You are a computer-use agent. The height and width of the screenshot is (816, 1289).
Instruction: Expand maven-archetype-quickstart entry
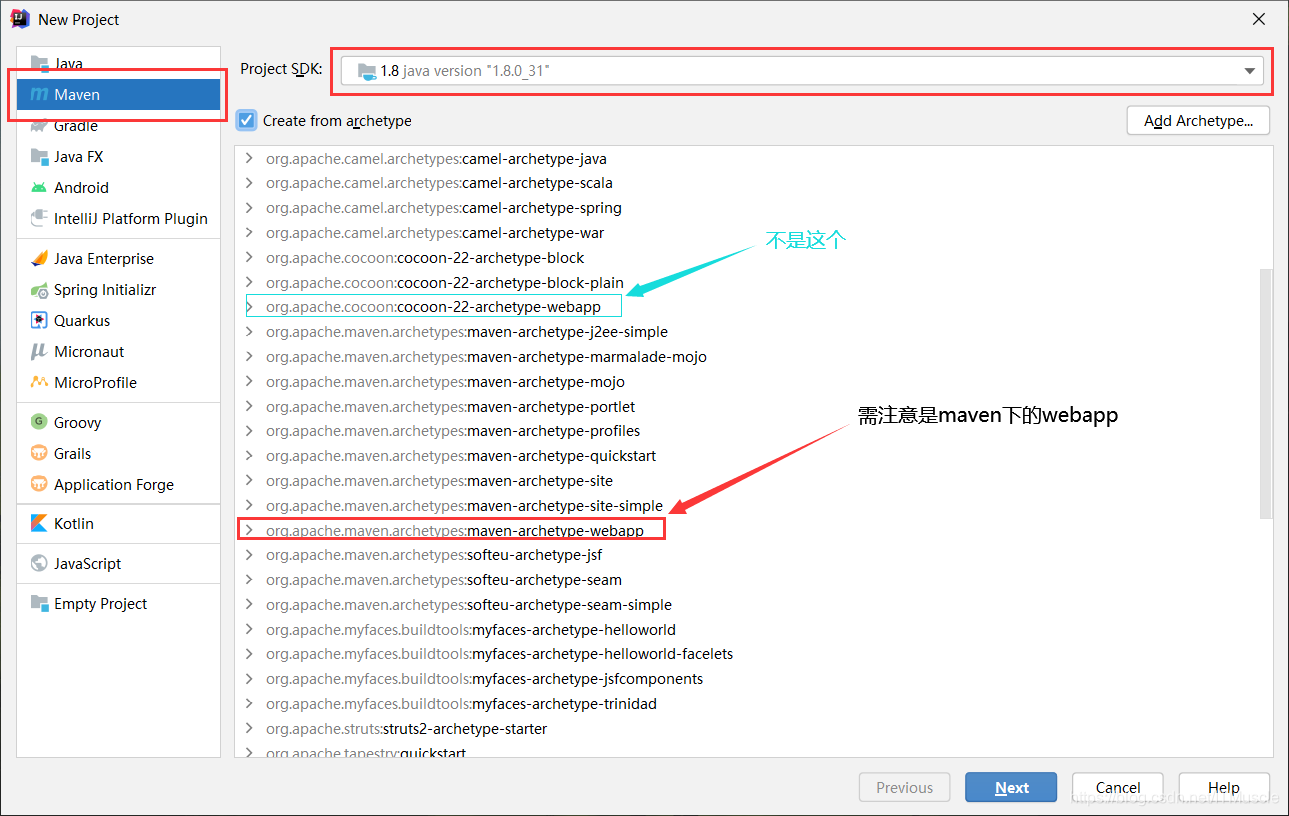coord(249,456)
